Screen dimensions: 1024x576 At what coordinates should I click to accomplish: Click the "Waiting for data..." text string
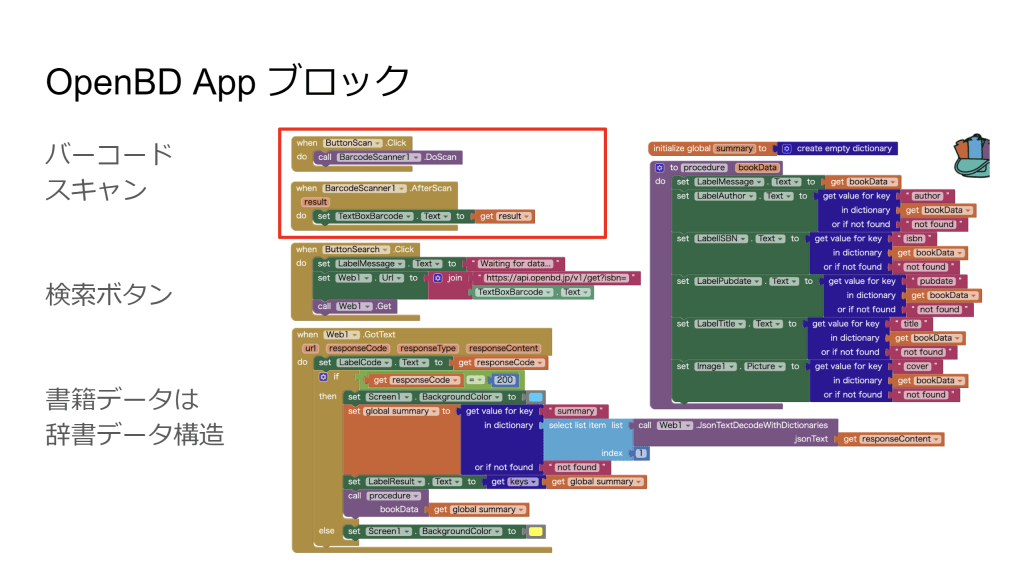[x=516, y=264]
